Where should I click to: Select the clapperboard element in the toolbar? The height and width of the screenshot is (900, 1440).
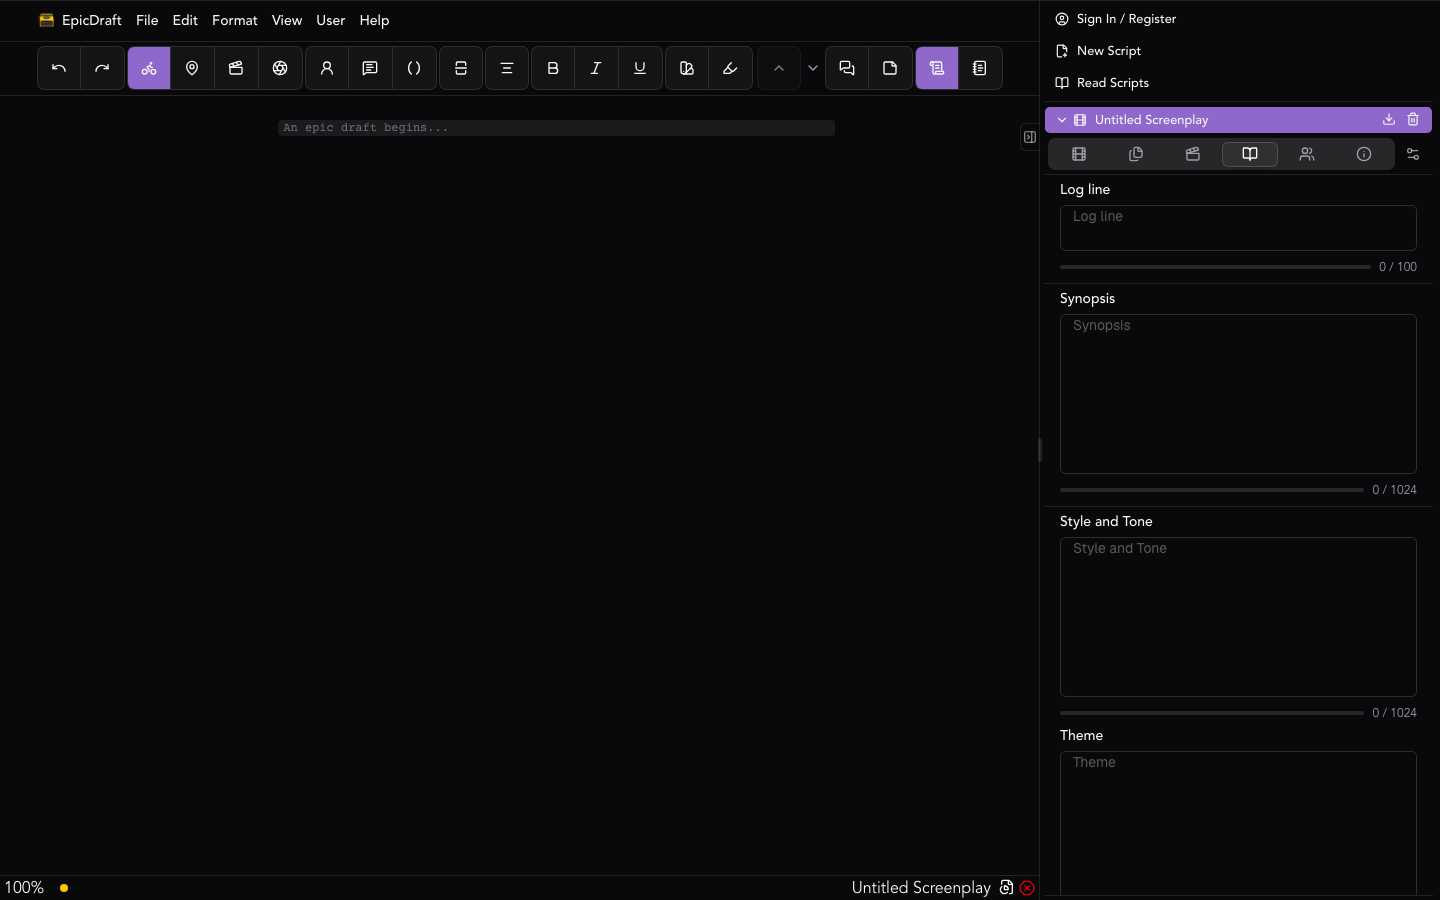click(x=236, y=68)
